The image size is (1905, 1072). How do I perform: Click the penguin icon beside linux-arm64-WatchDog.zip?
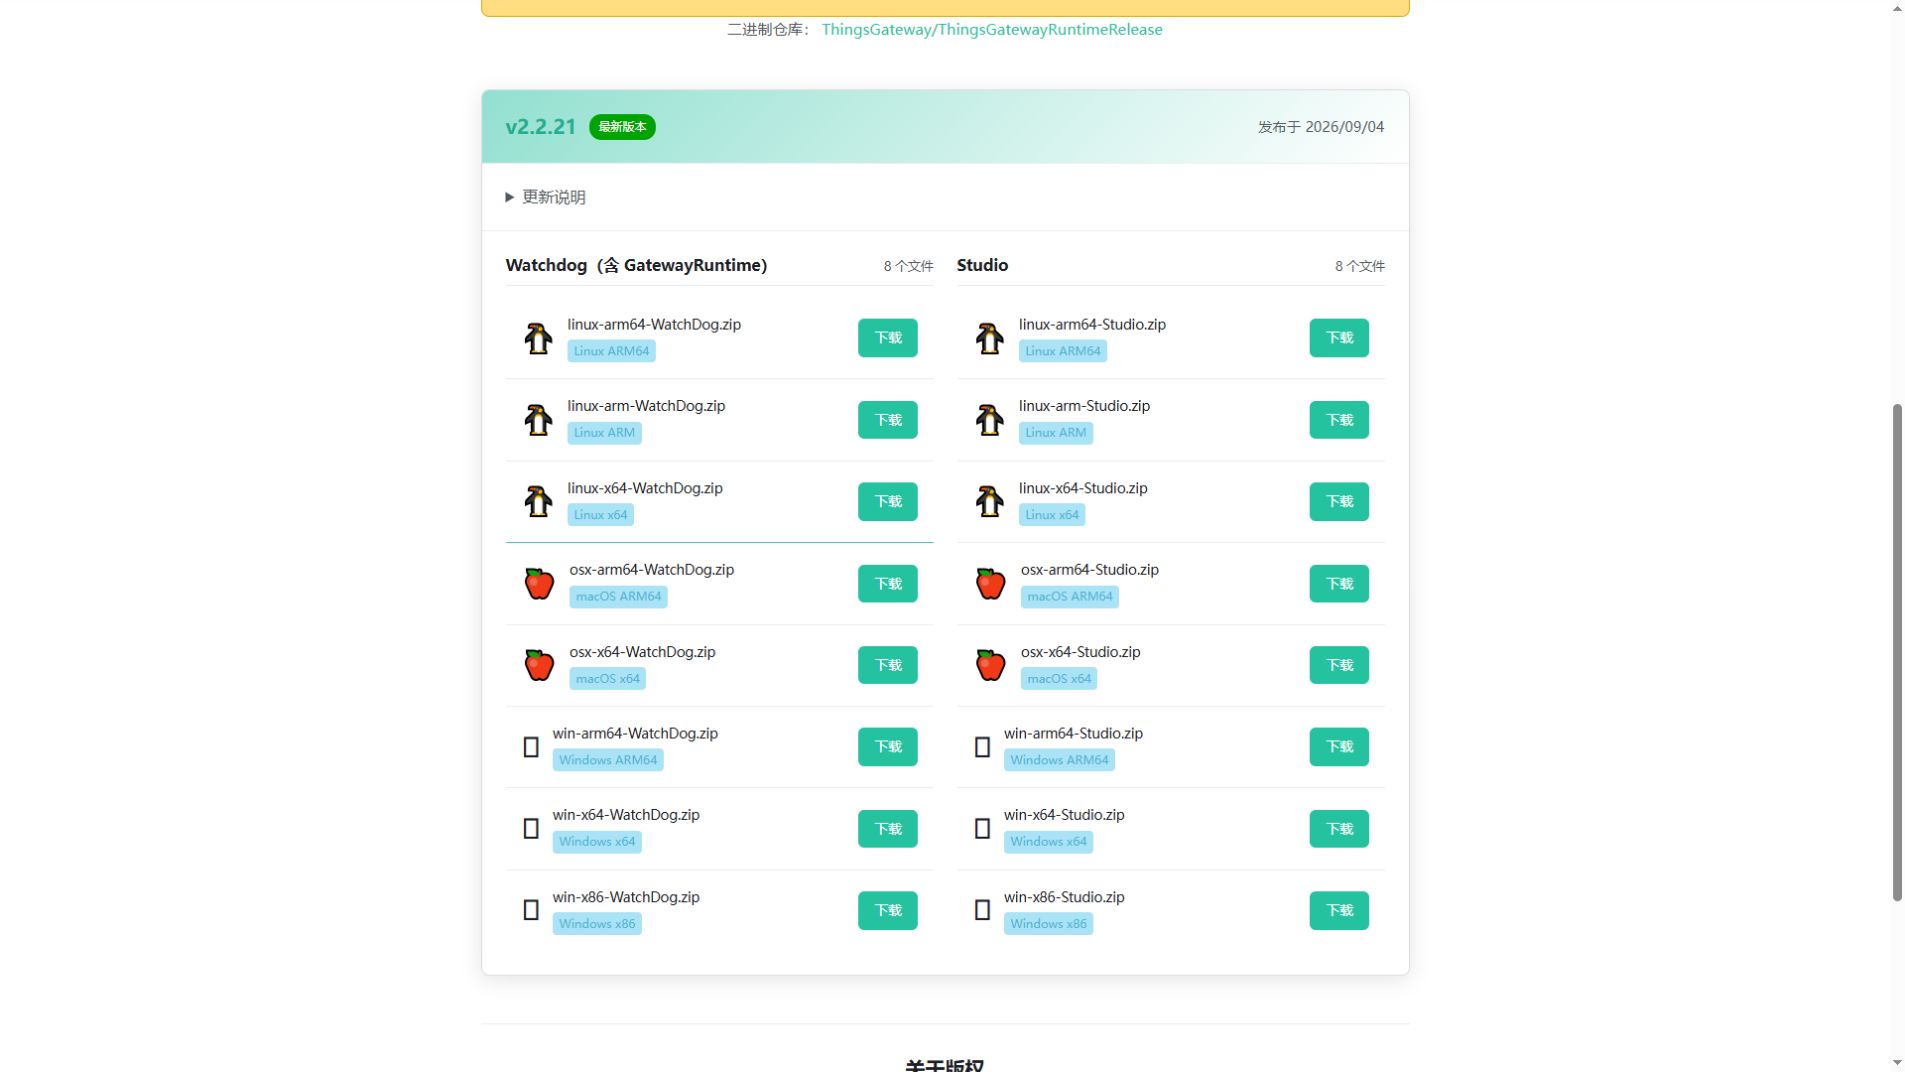point(538,338)
